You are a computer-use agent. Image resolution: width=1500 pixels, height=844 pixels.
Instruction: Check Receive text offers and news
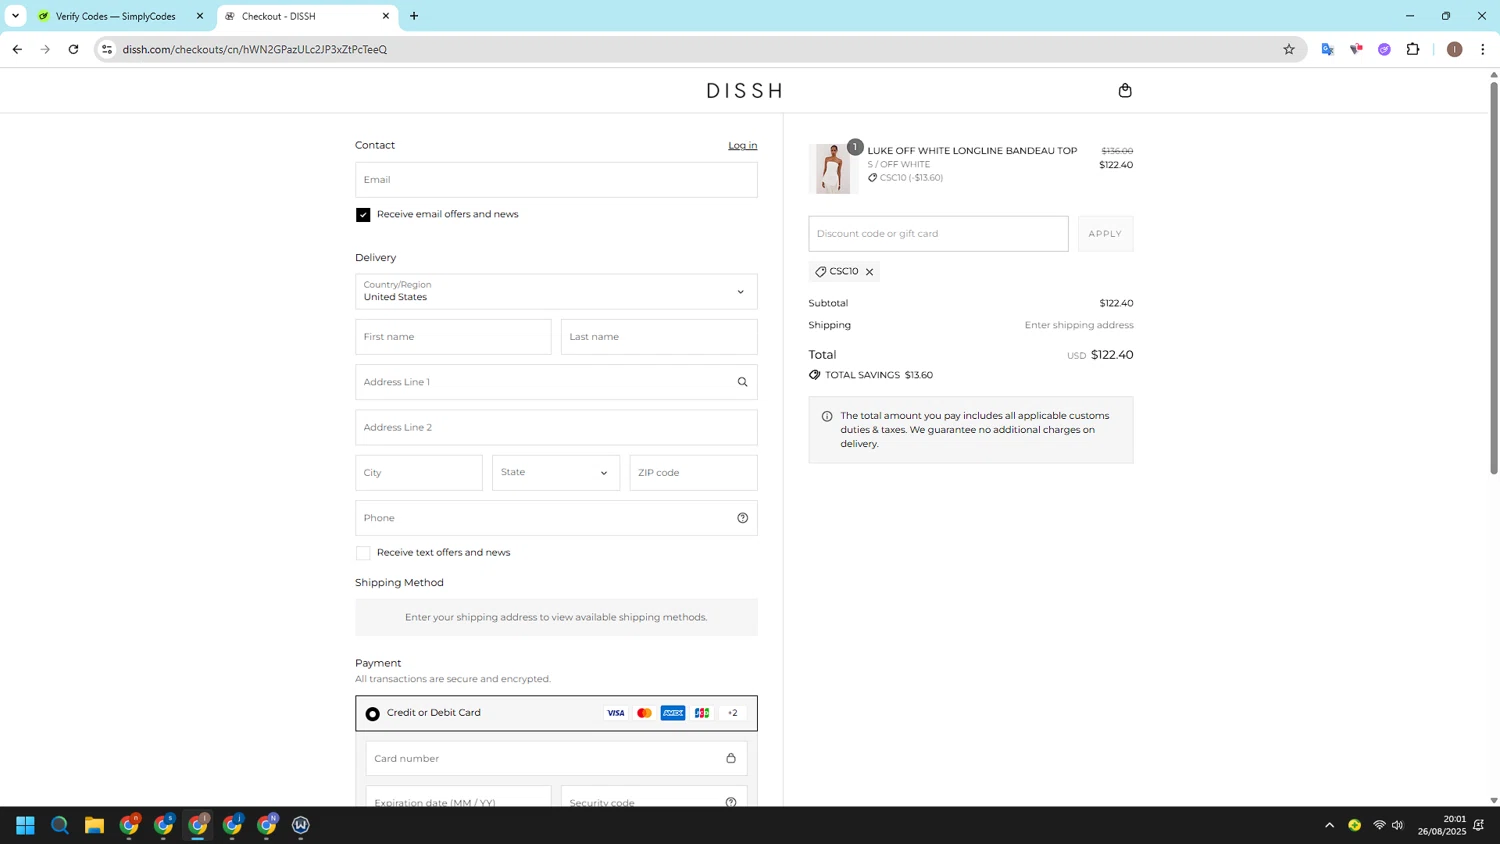(x=363, y=553)
